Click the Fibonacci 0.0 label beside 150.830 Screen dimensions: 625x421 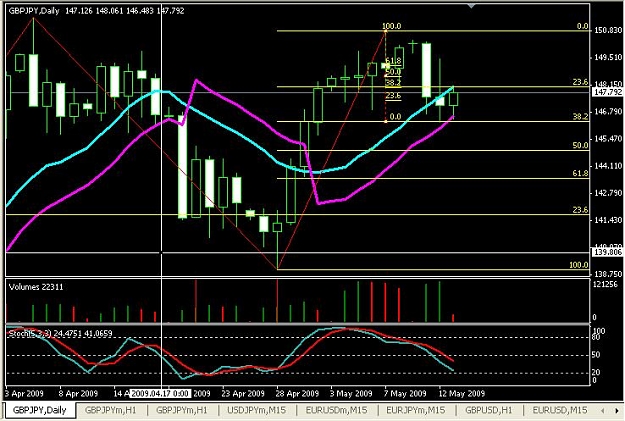click(x=582, y=26)
